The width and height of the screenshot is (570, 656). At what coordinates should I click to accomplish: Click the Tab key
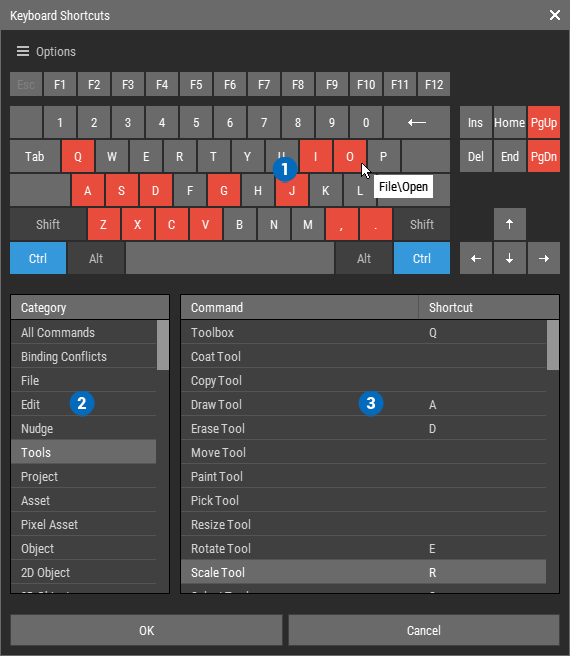point(35,156)
